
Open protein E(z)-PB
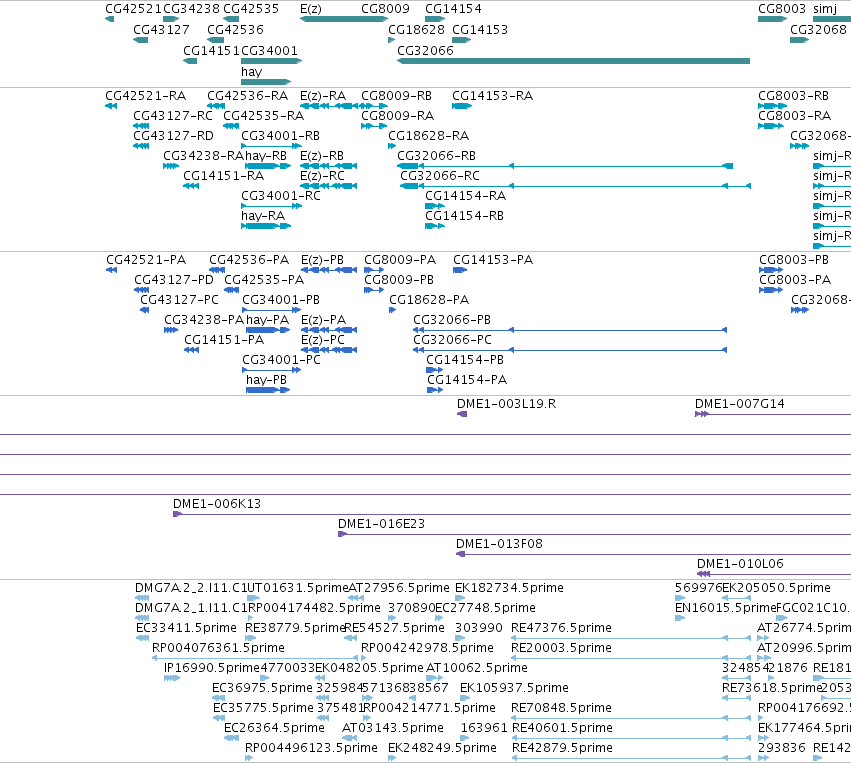pyautogui.click(x=322, y=260)
